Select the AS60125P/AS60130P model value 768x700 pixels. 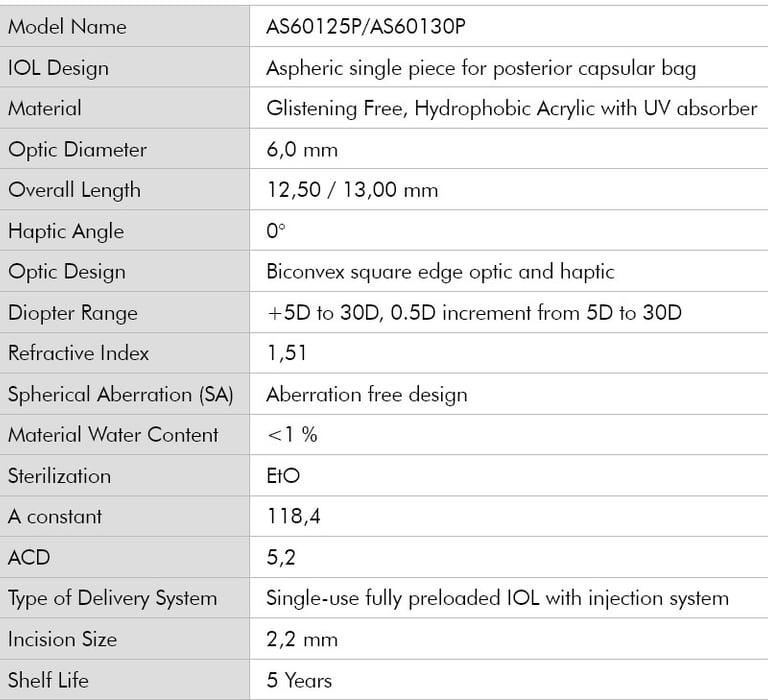366,27
